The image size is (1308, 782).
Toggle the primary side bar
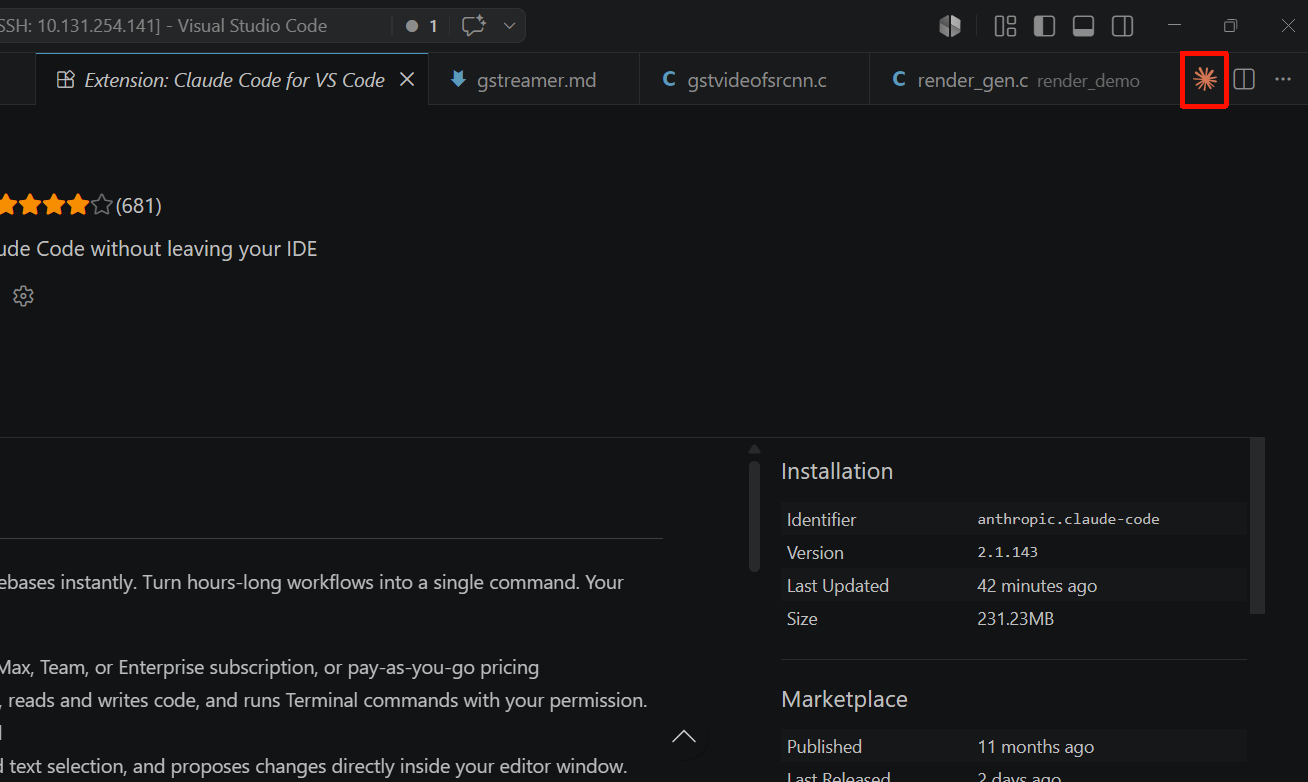[x=1044, y=26]
